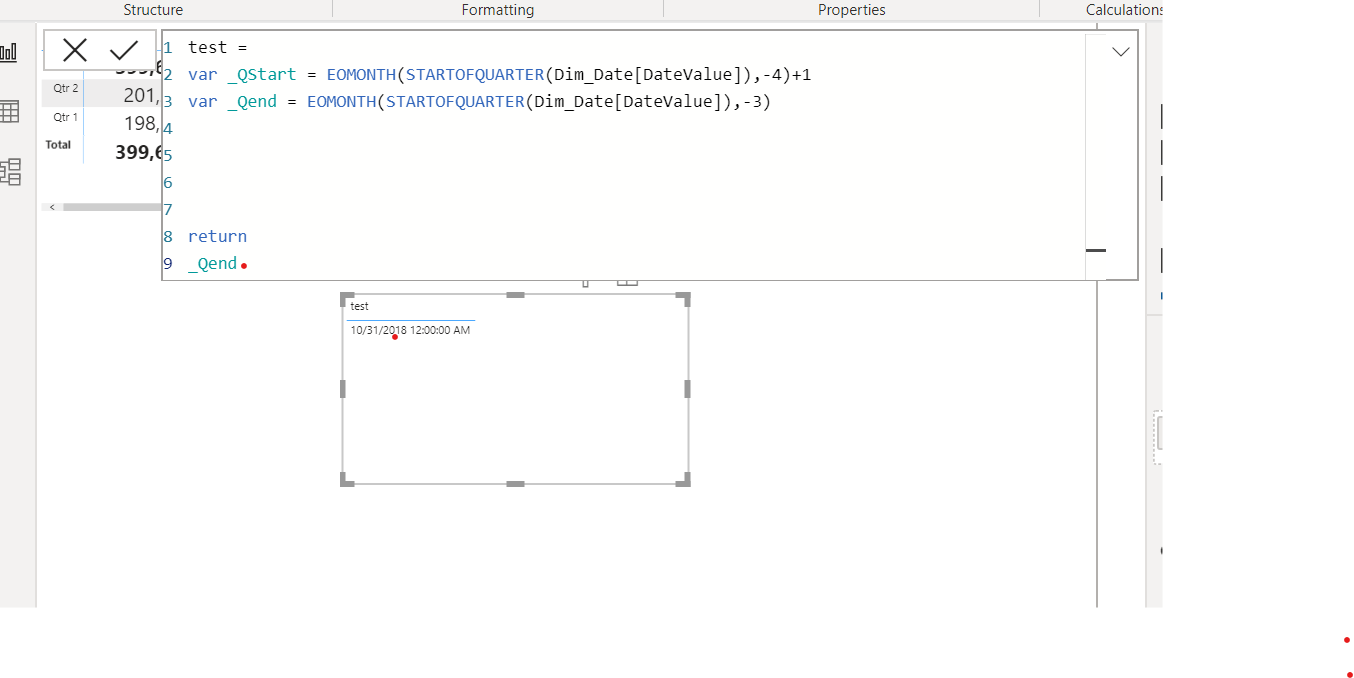This screenshot has width=1354, height=678.
Task: Switch to Report view in left sidebar
Action: (x=9, y=52)
